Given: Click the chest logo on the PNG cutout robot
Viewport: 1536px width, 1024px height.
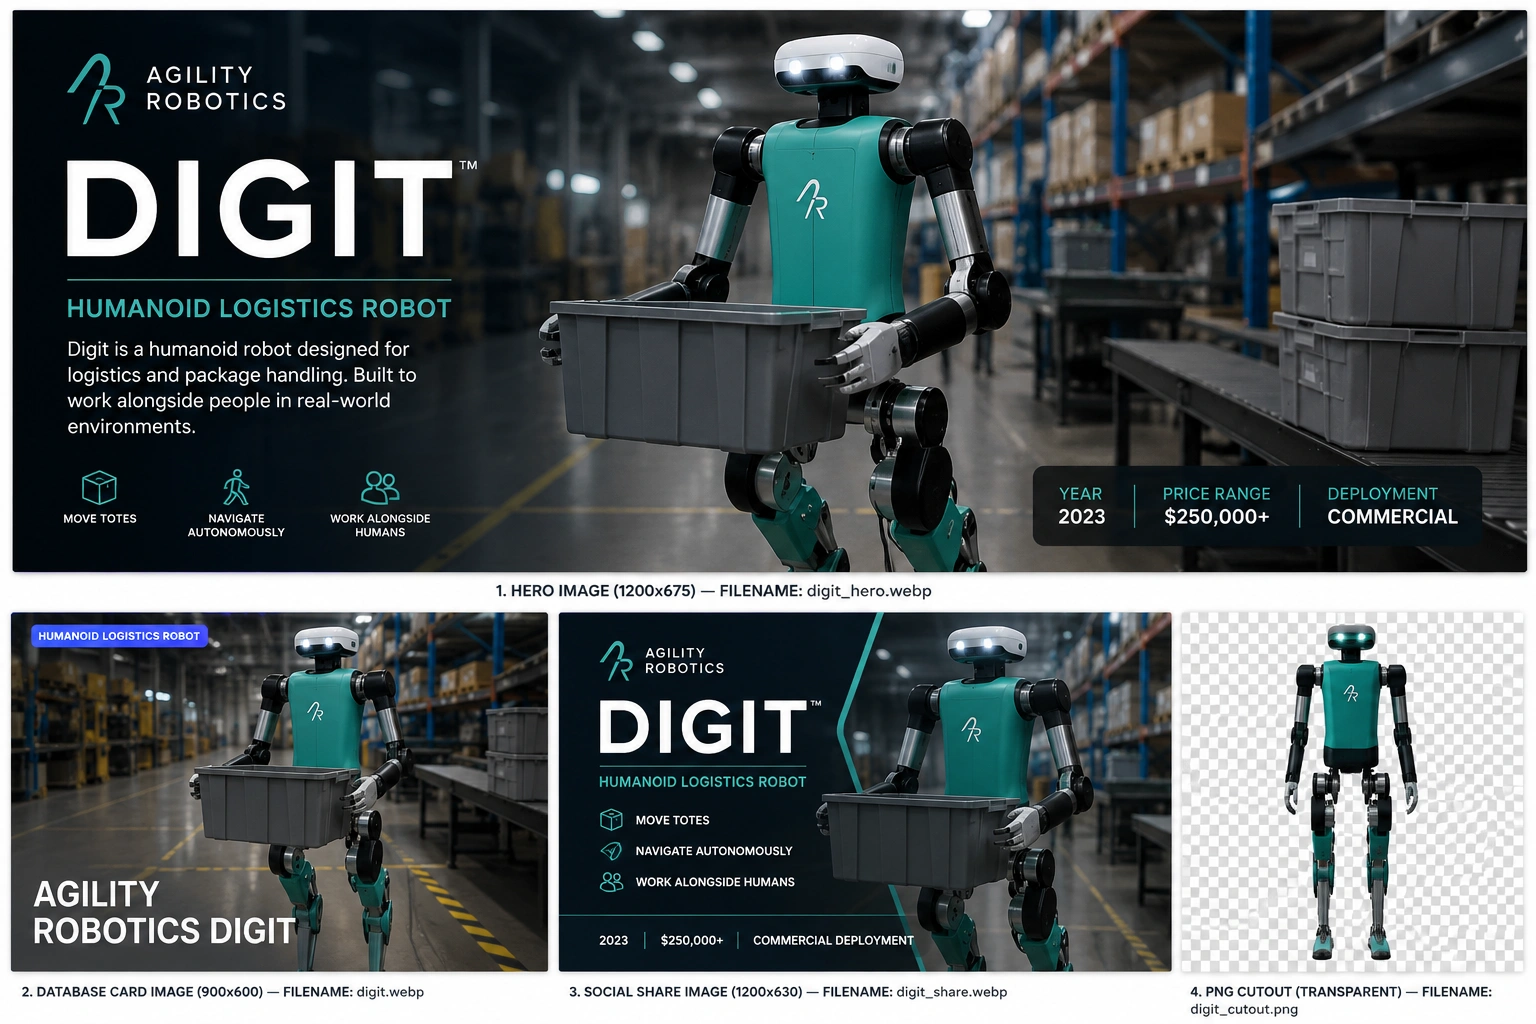Looking at the screenshot, I should (1351, 692).
